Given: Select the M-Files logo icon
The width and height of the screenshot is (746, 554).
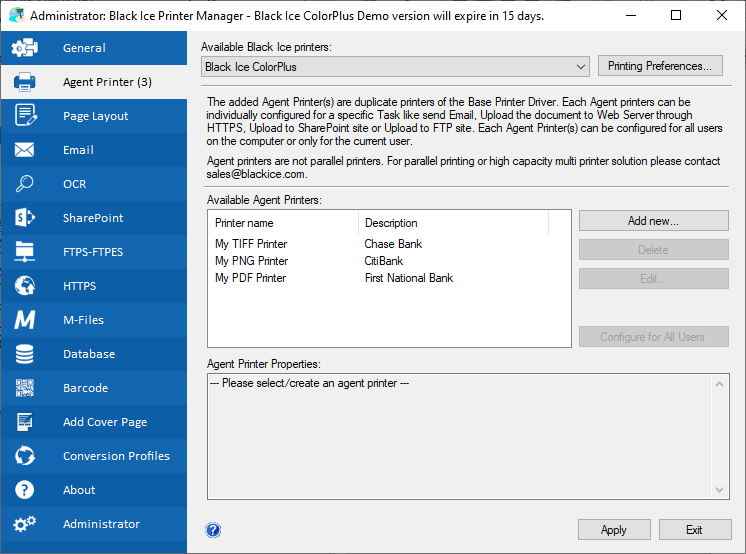Looking at the screenshot, I should (25, 320).
